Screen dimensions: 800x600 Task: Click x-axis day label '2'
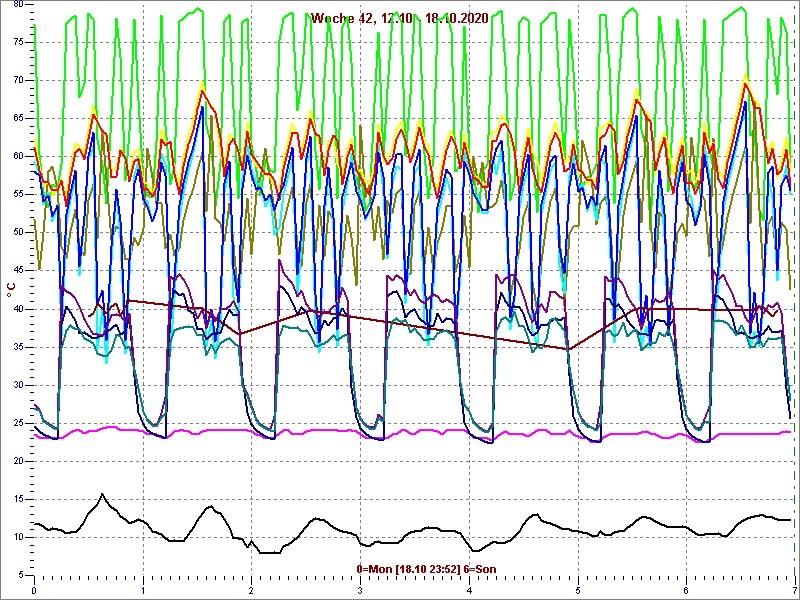(x=252, y=591)
